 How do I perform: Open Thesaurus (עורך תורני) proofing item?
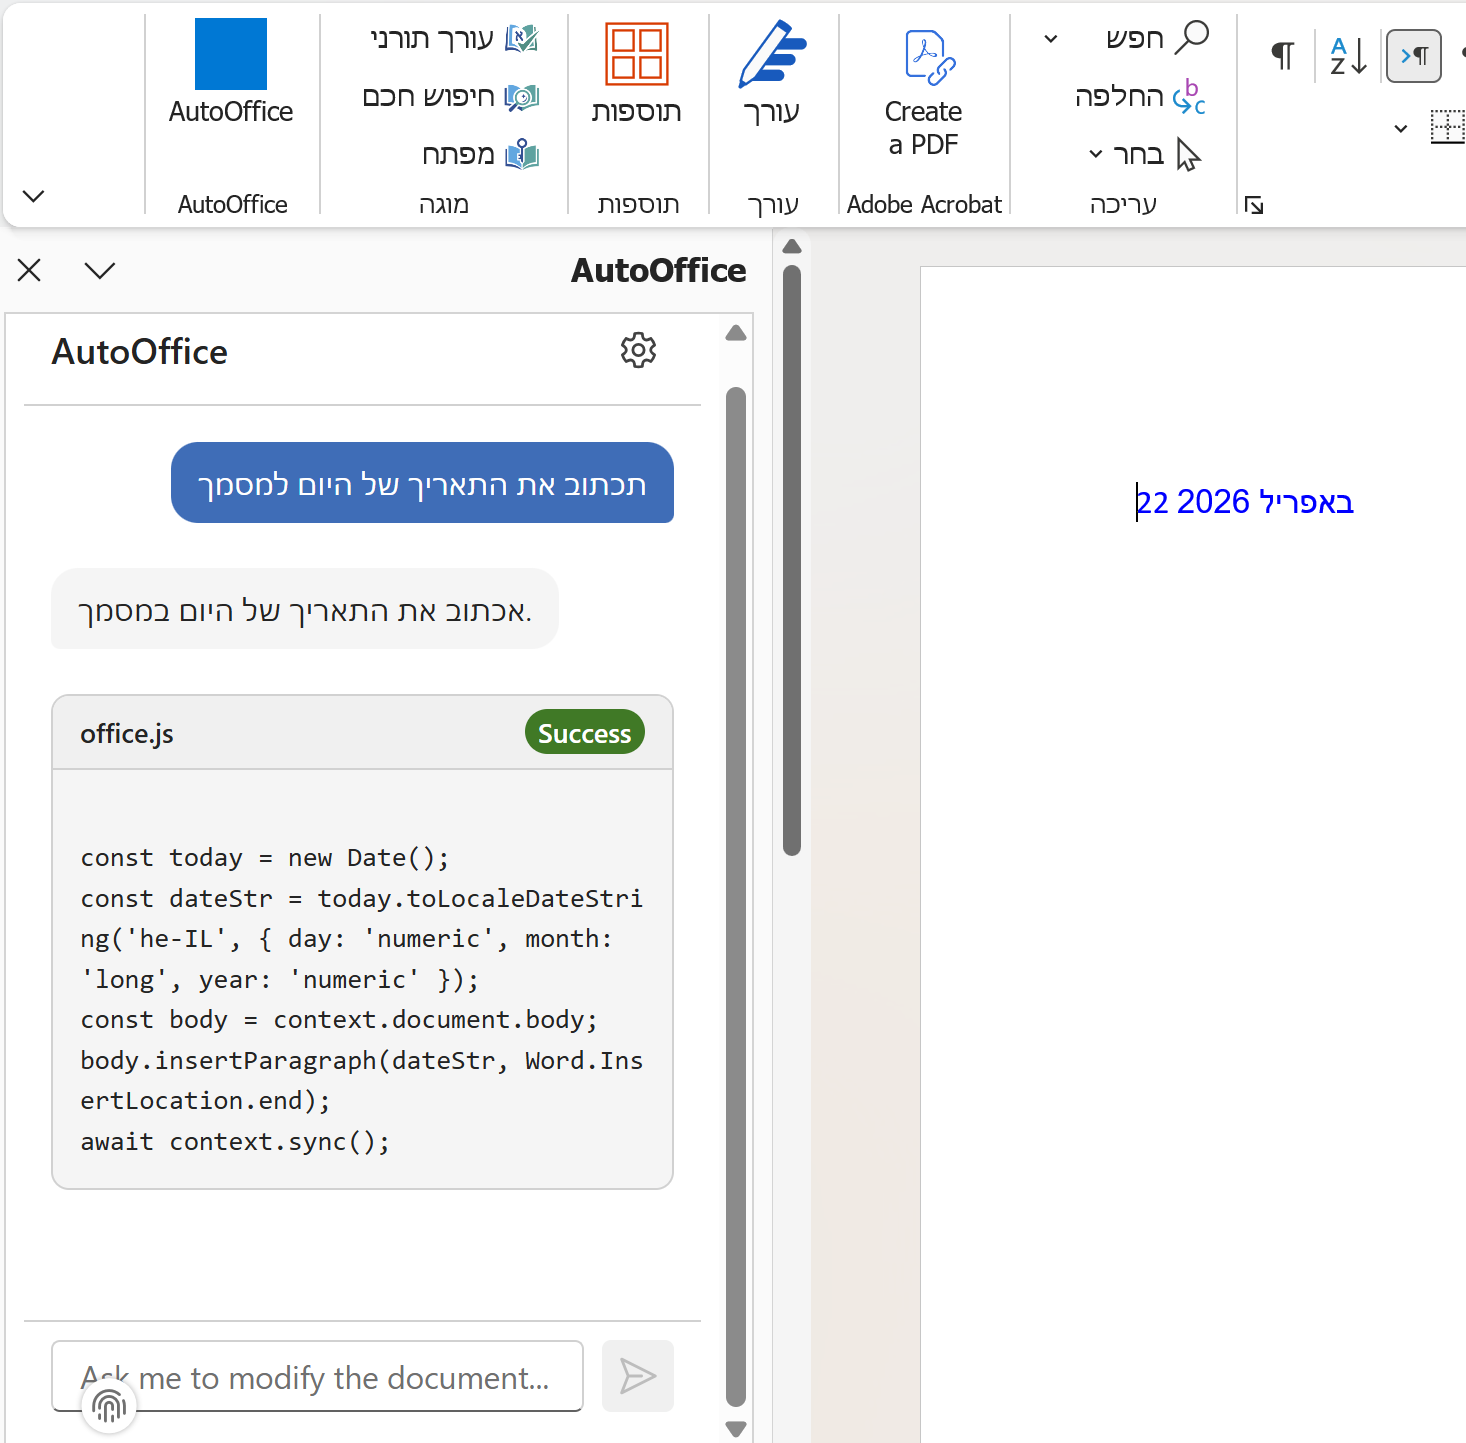point(453,39)
